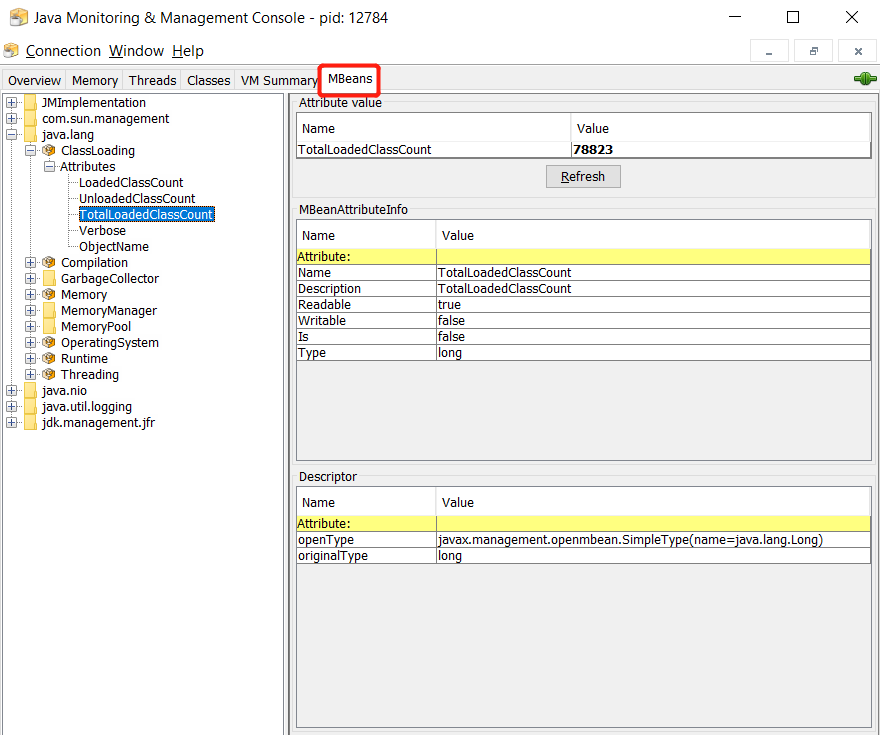Open the Connection menu
880x735 pixels.
pyautogui.click(x=63, y=51)
